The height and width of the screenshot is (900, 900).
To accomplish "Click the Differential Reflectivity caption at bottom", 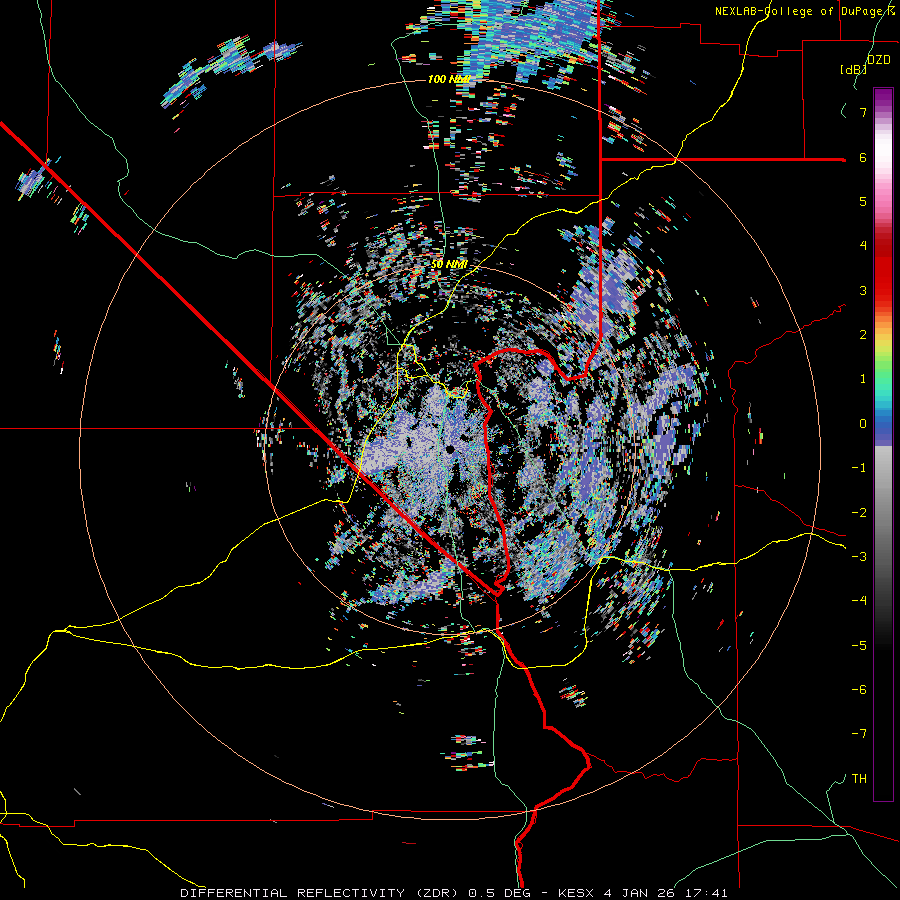I will click(453, 893).
